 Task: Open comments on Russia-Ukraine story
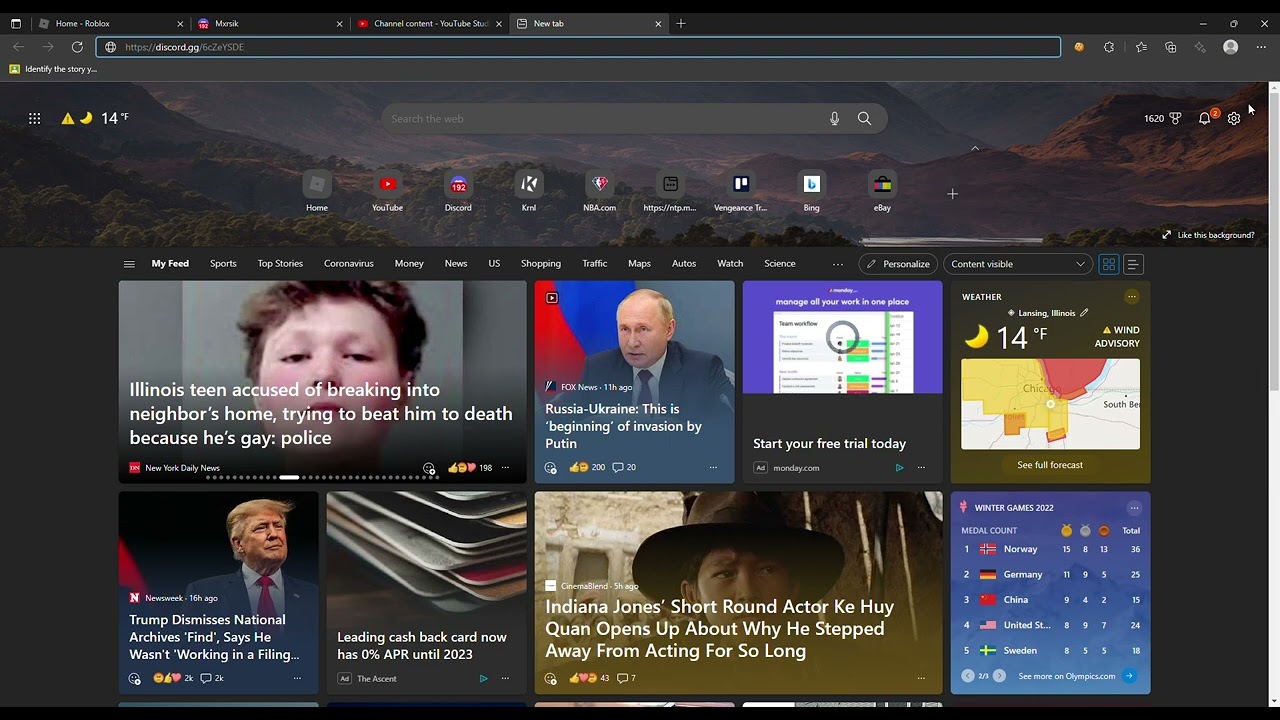[624, 467]
